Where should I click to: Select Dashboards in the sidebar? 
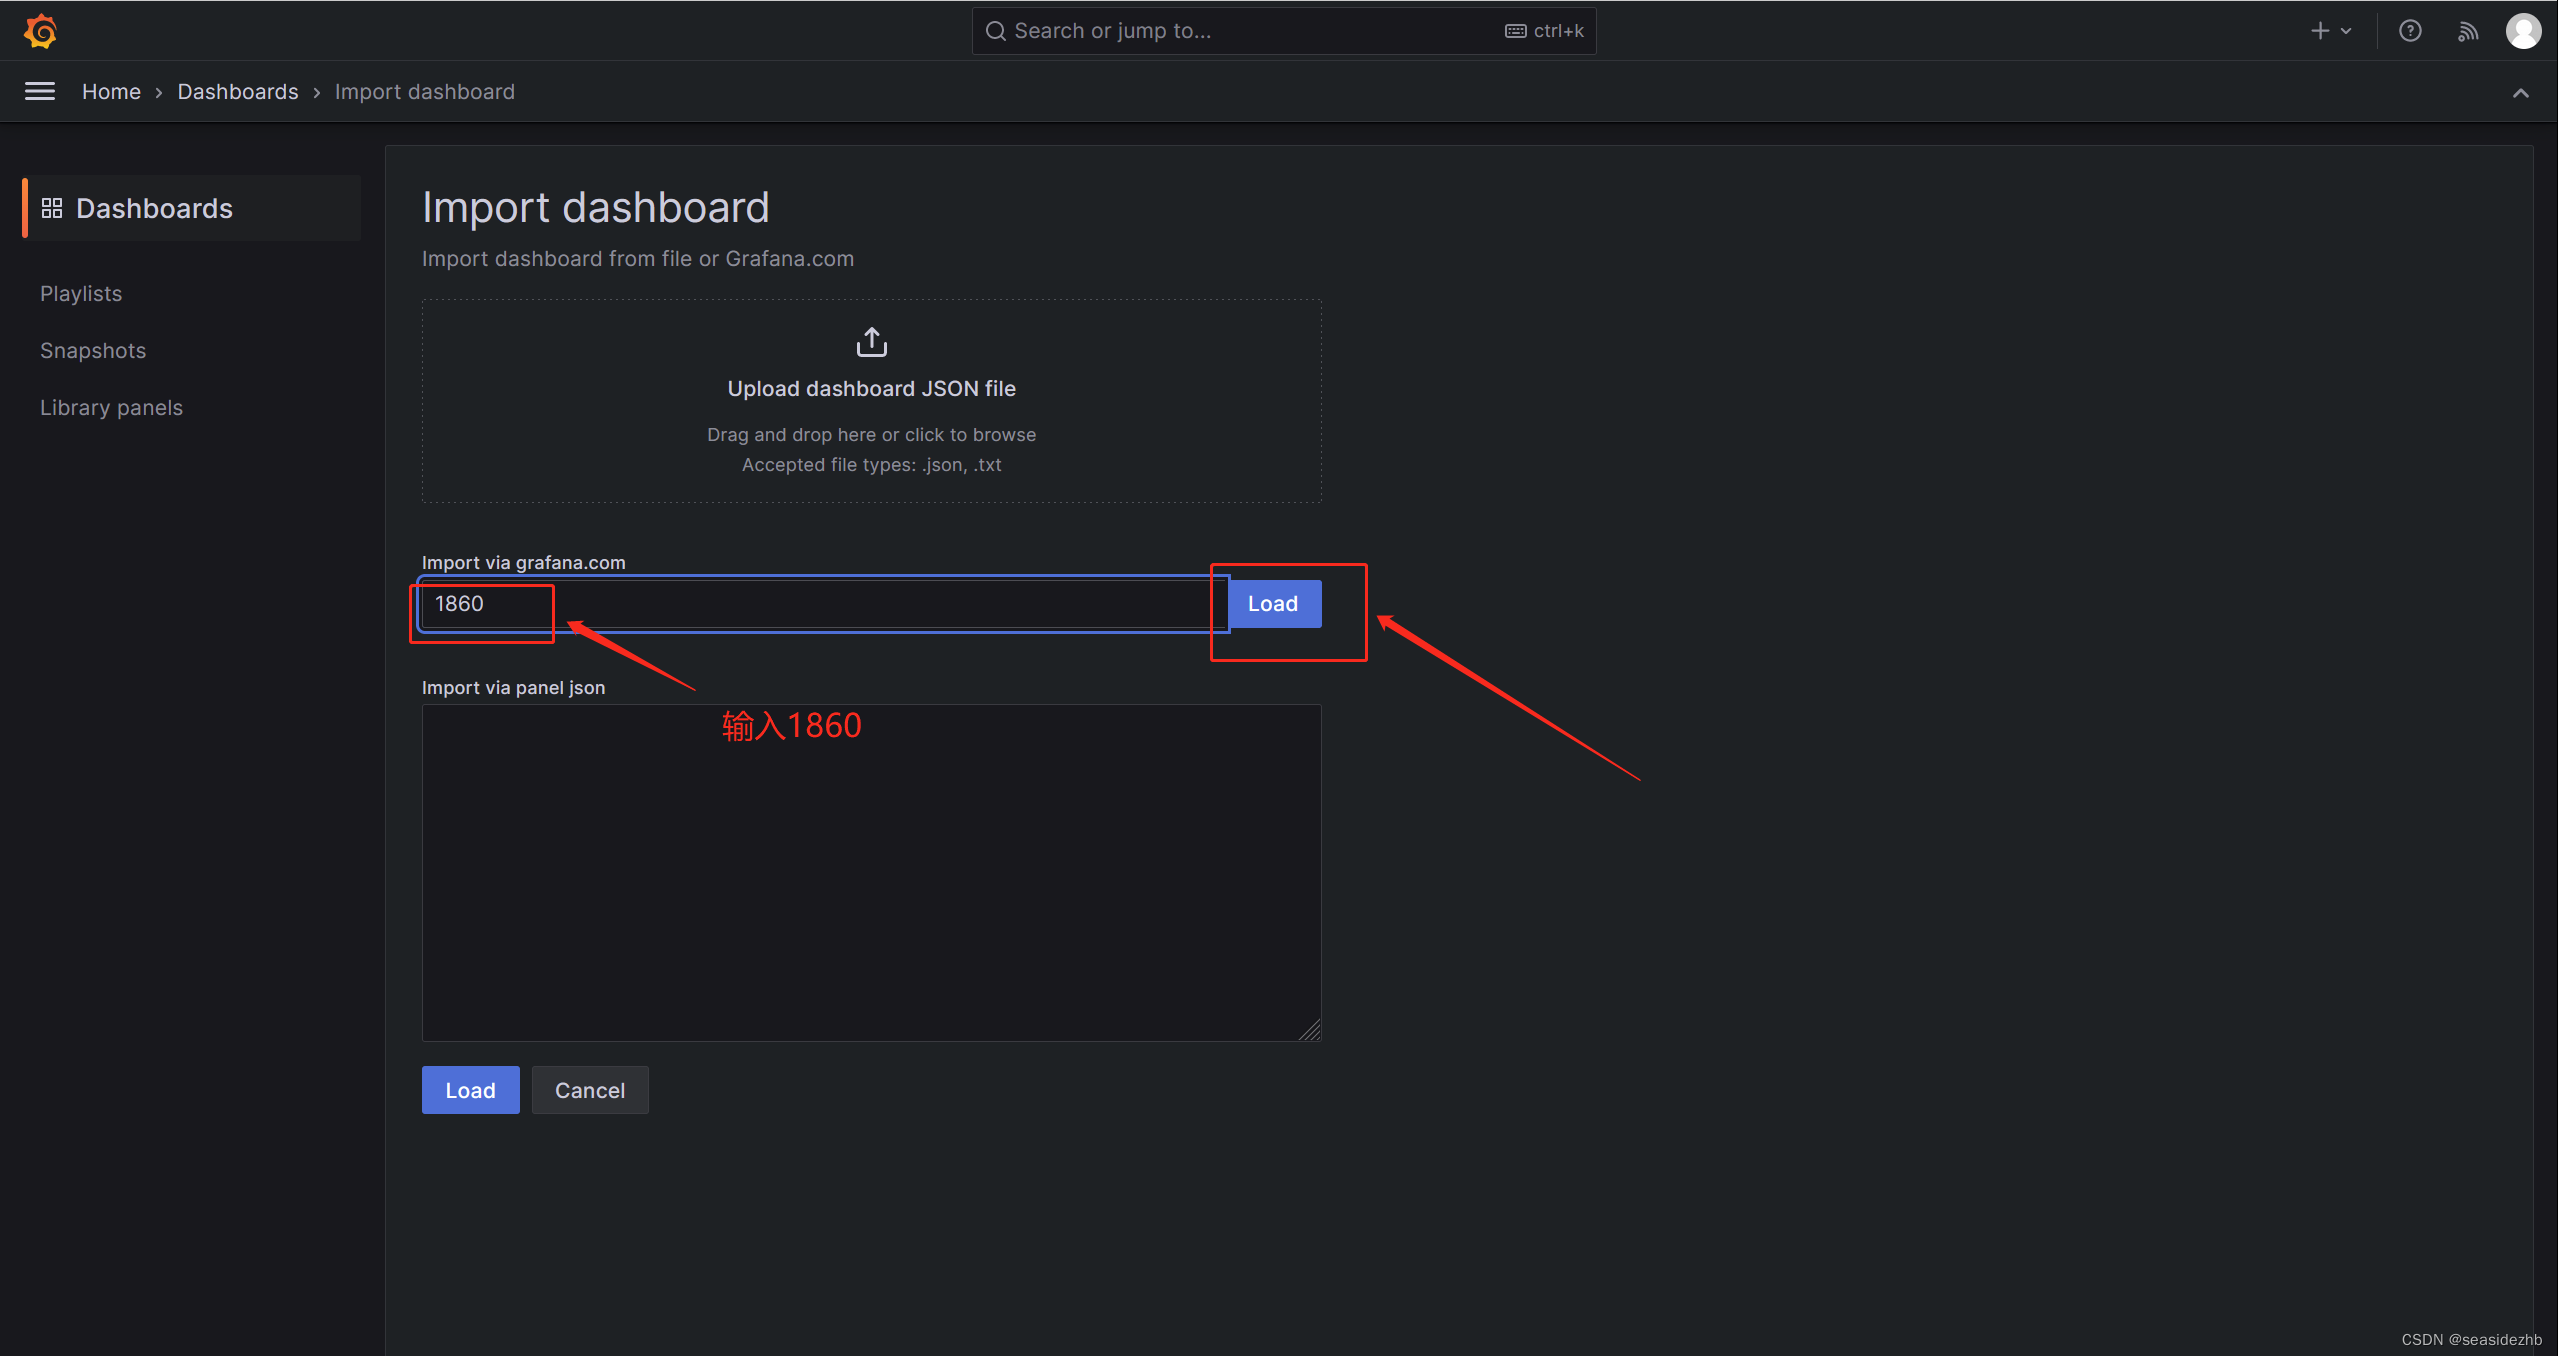pyautogui.click(x=192, y=208)
